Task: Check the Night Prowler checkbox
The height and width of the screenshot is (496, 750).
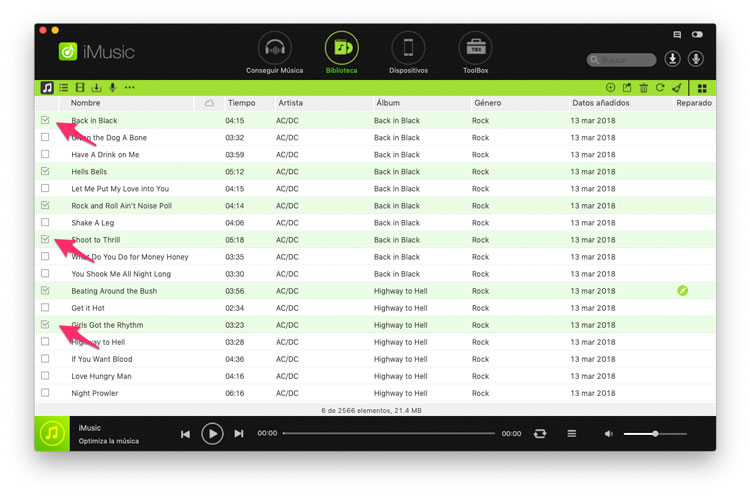Action: [x=45, y=393]
